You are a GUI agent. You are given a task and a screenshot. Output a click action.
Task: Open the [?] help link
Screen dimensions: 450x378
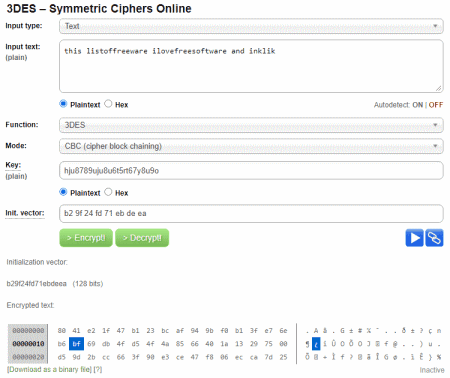(x=98, y=370)
